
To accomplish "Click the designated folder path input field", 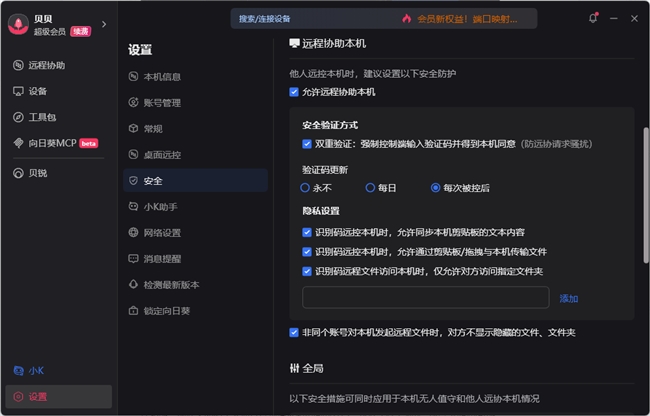I will point(425,298).
